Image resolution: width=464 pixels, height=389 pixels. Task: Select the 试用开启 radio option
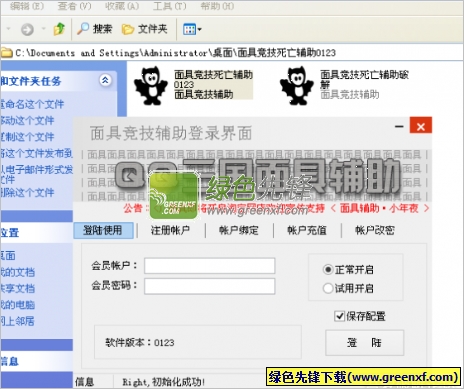point(328,288)
